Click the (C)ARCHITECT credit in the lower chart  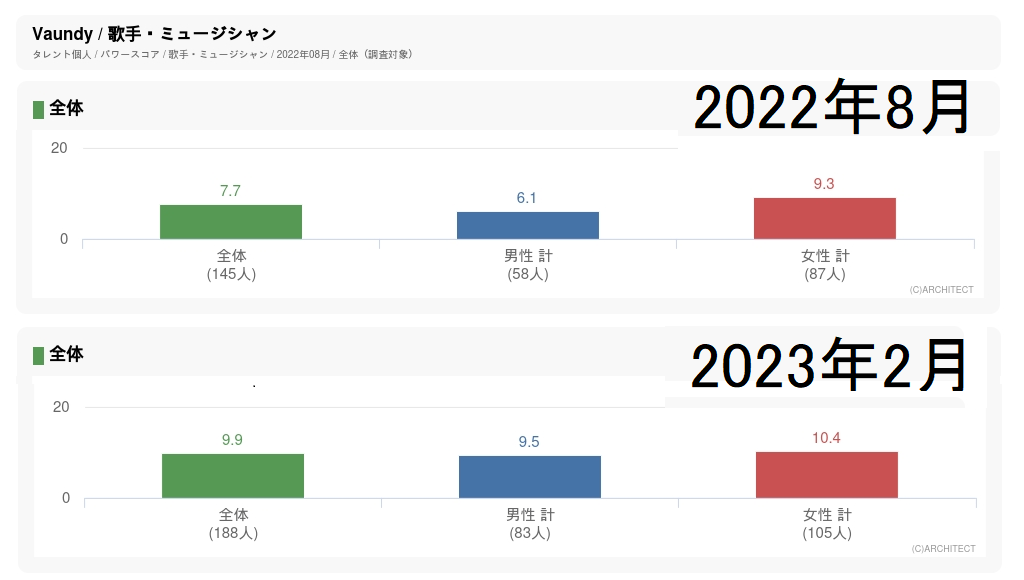(x=943, y=549)
